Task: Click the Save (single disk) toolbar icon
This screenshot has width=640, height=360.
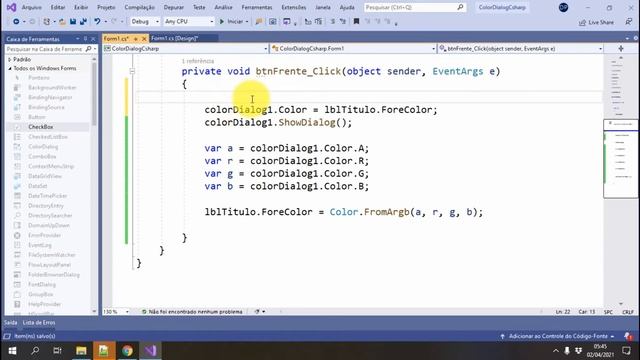Action: tap(73, 21)
